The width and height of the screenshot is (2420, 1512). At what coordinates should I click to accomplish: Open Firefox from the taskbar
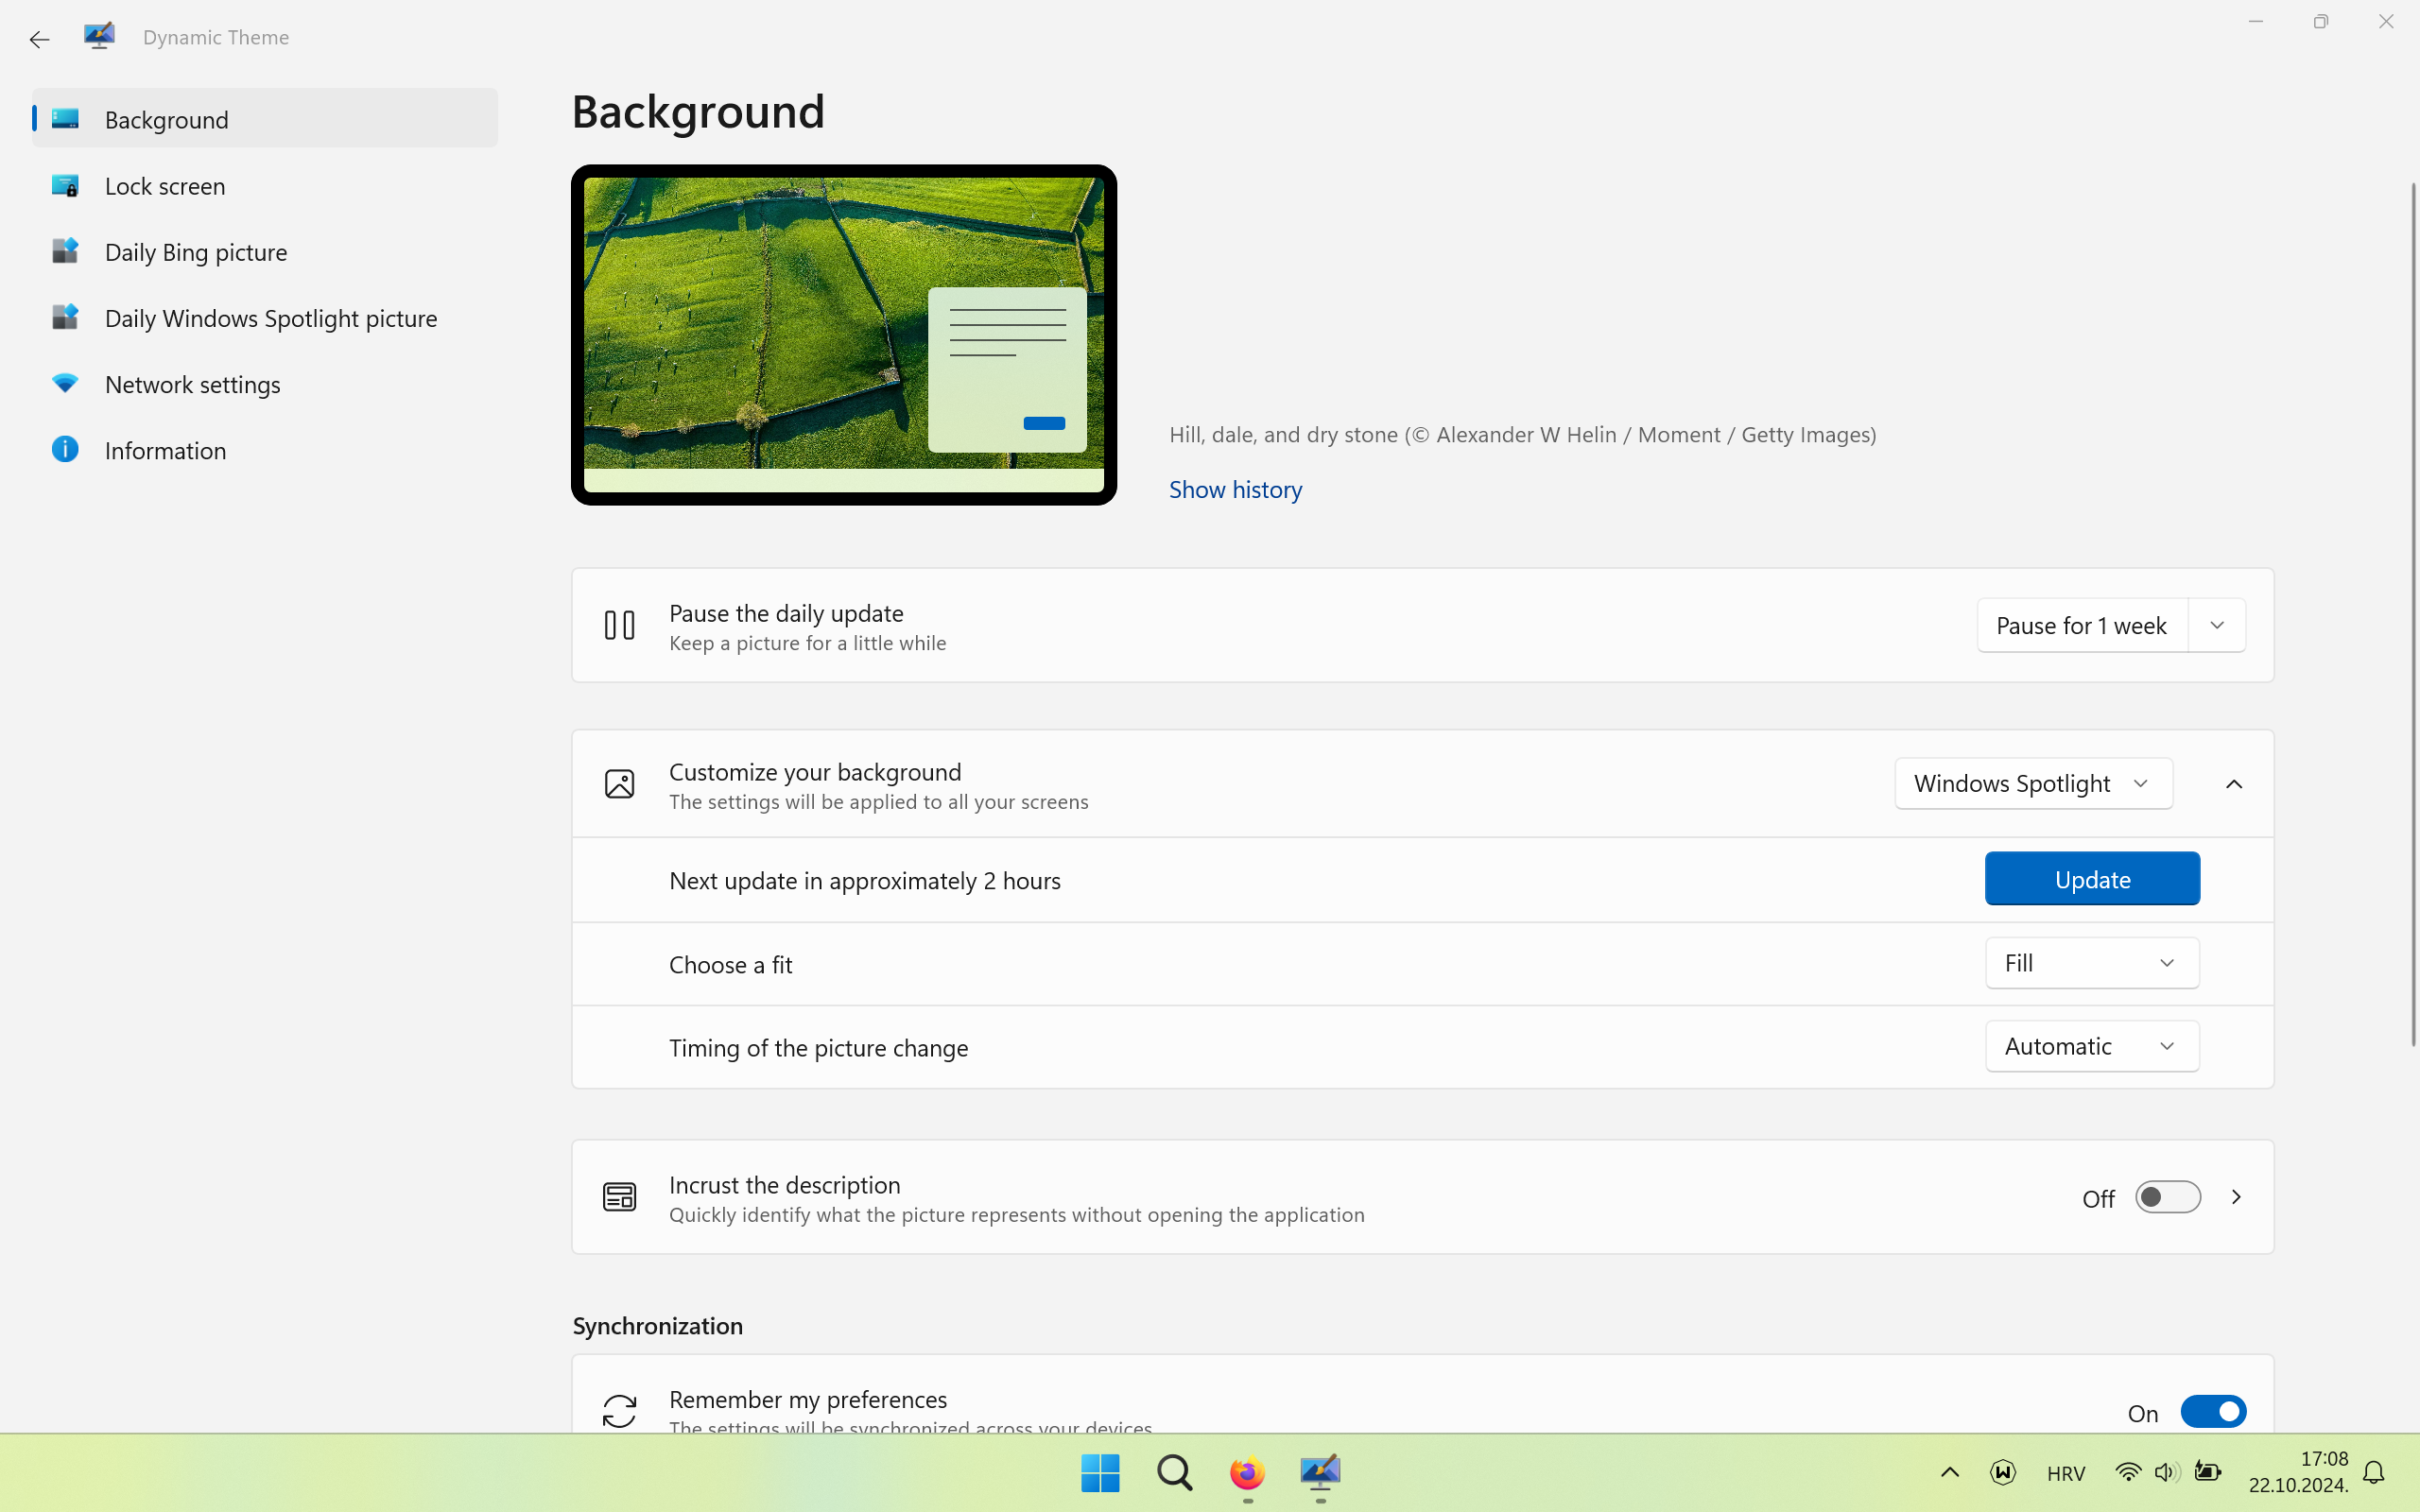pos(1246,1472)
